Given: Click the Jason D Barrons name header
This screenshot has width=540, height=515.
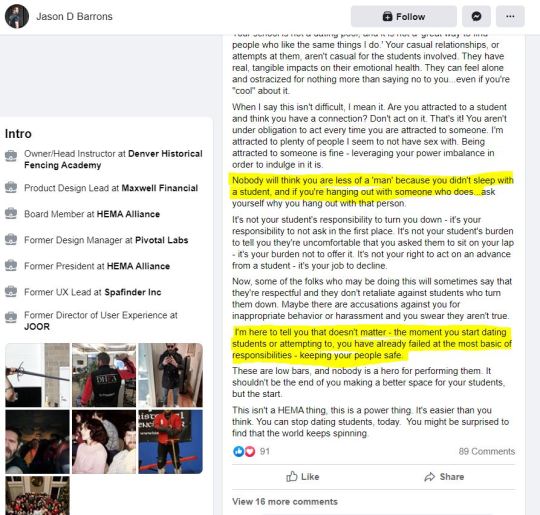Looking at the screenshot, I should tap(74, 17).
